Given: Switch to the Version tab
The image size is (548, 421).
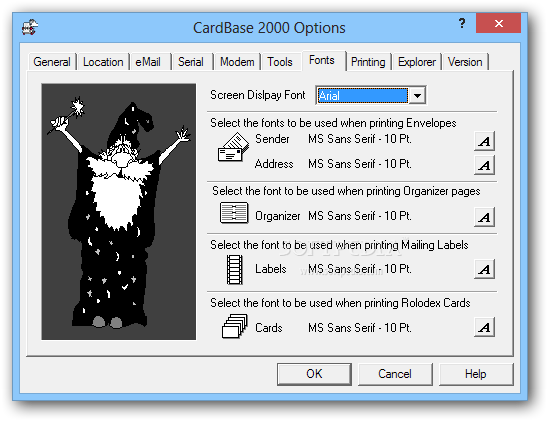Looking at the screenshot, I should tap(465, 62).
